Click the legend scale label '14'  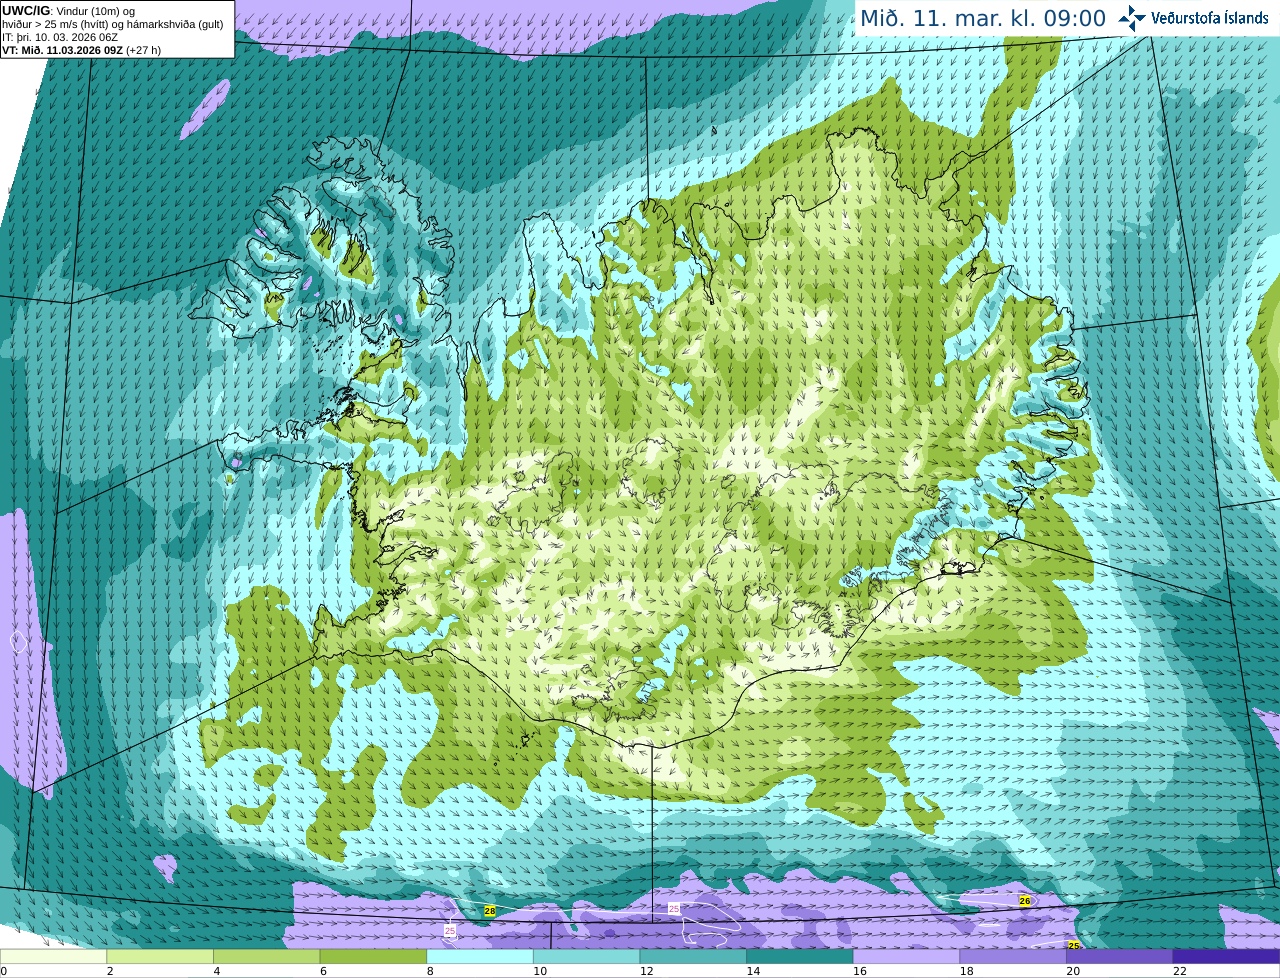(753, 971)
